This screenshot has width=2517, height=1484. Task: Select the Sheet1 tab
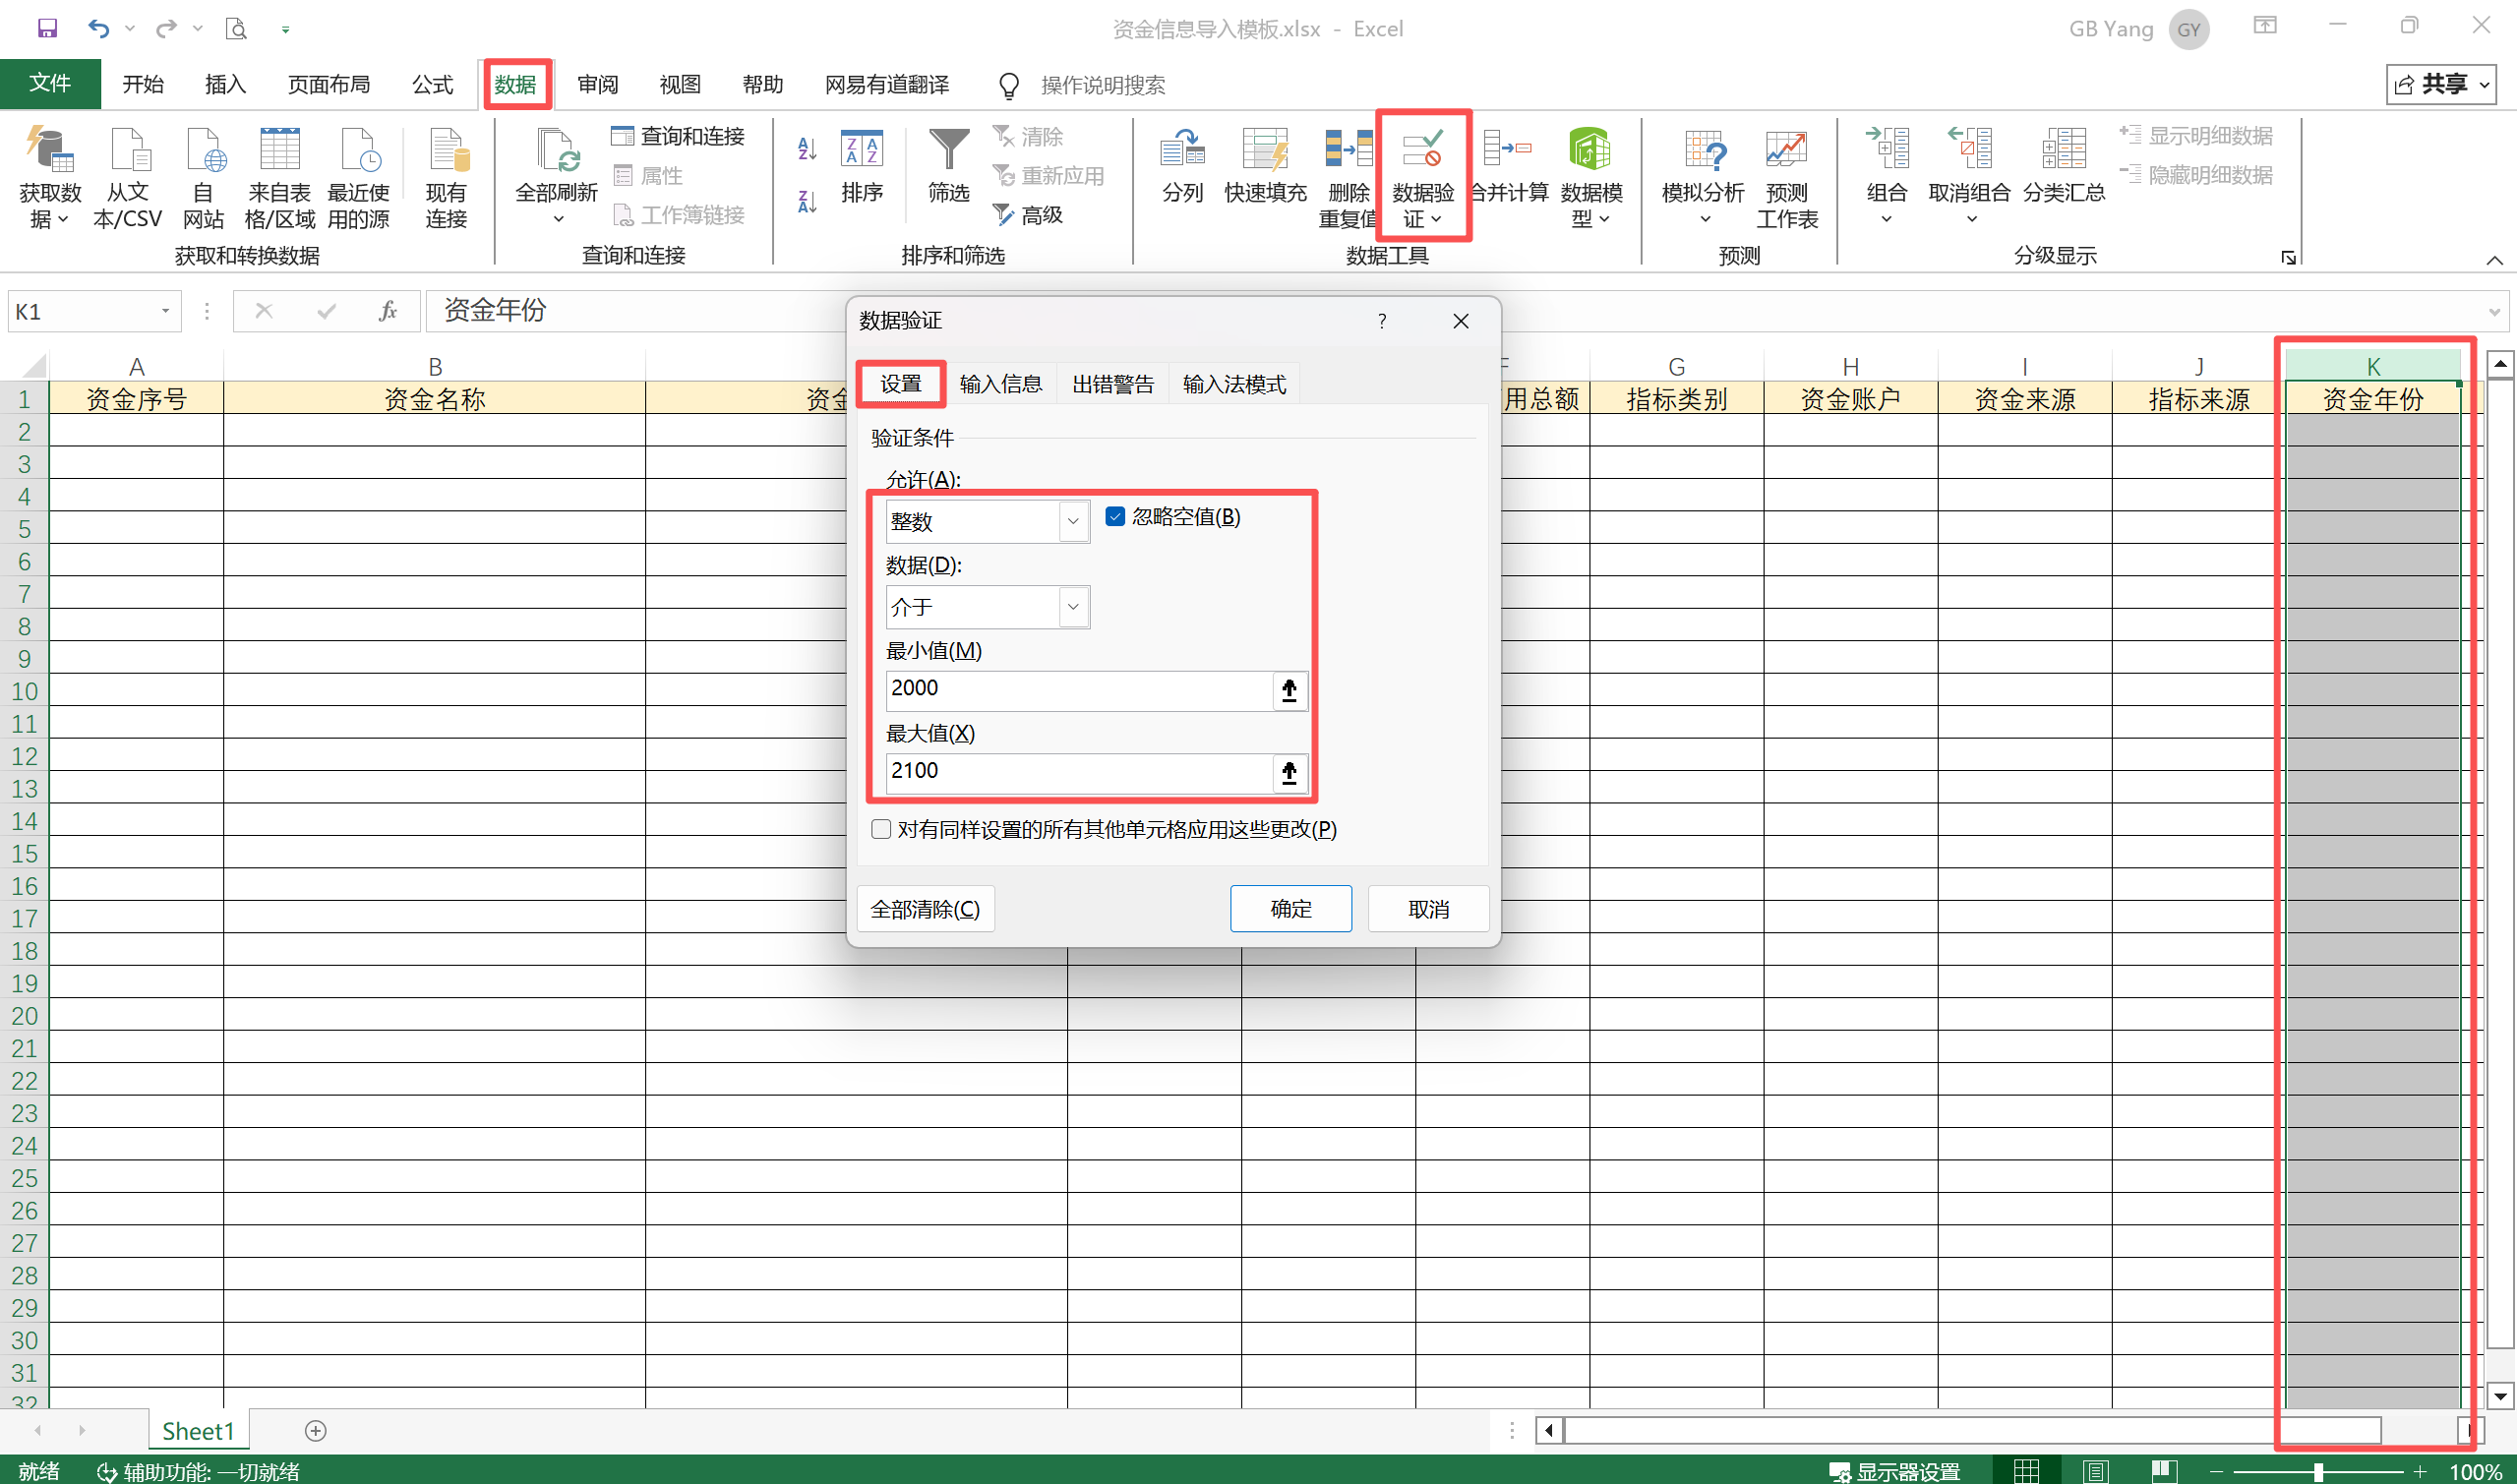[x=198, y=1430]
